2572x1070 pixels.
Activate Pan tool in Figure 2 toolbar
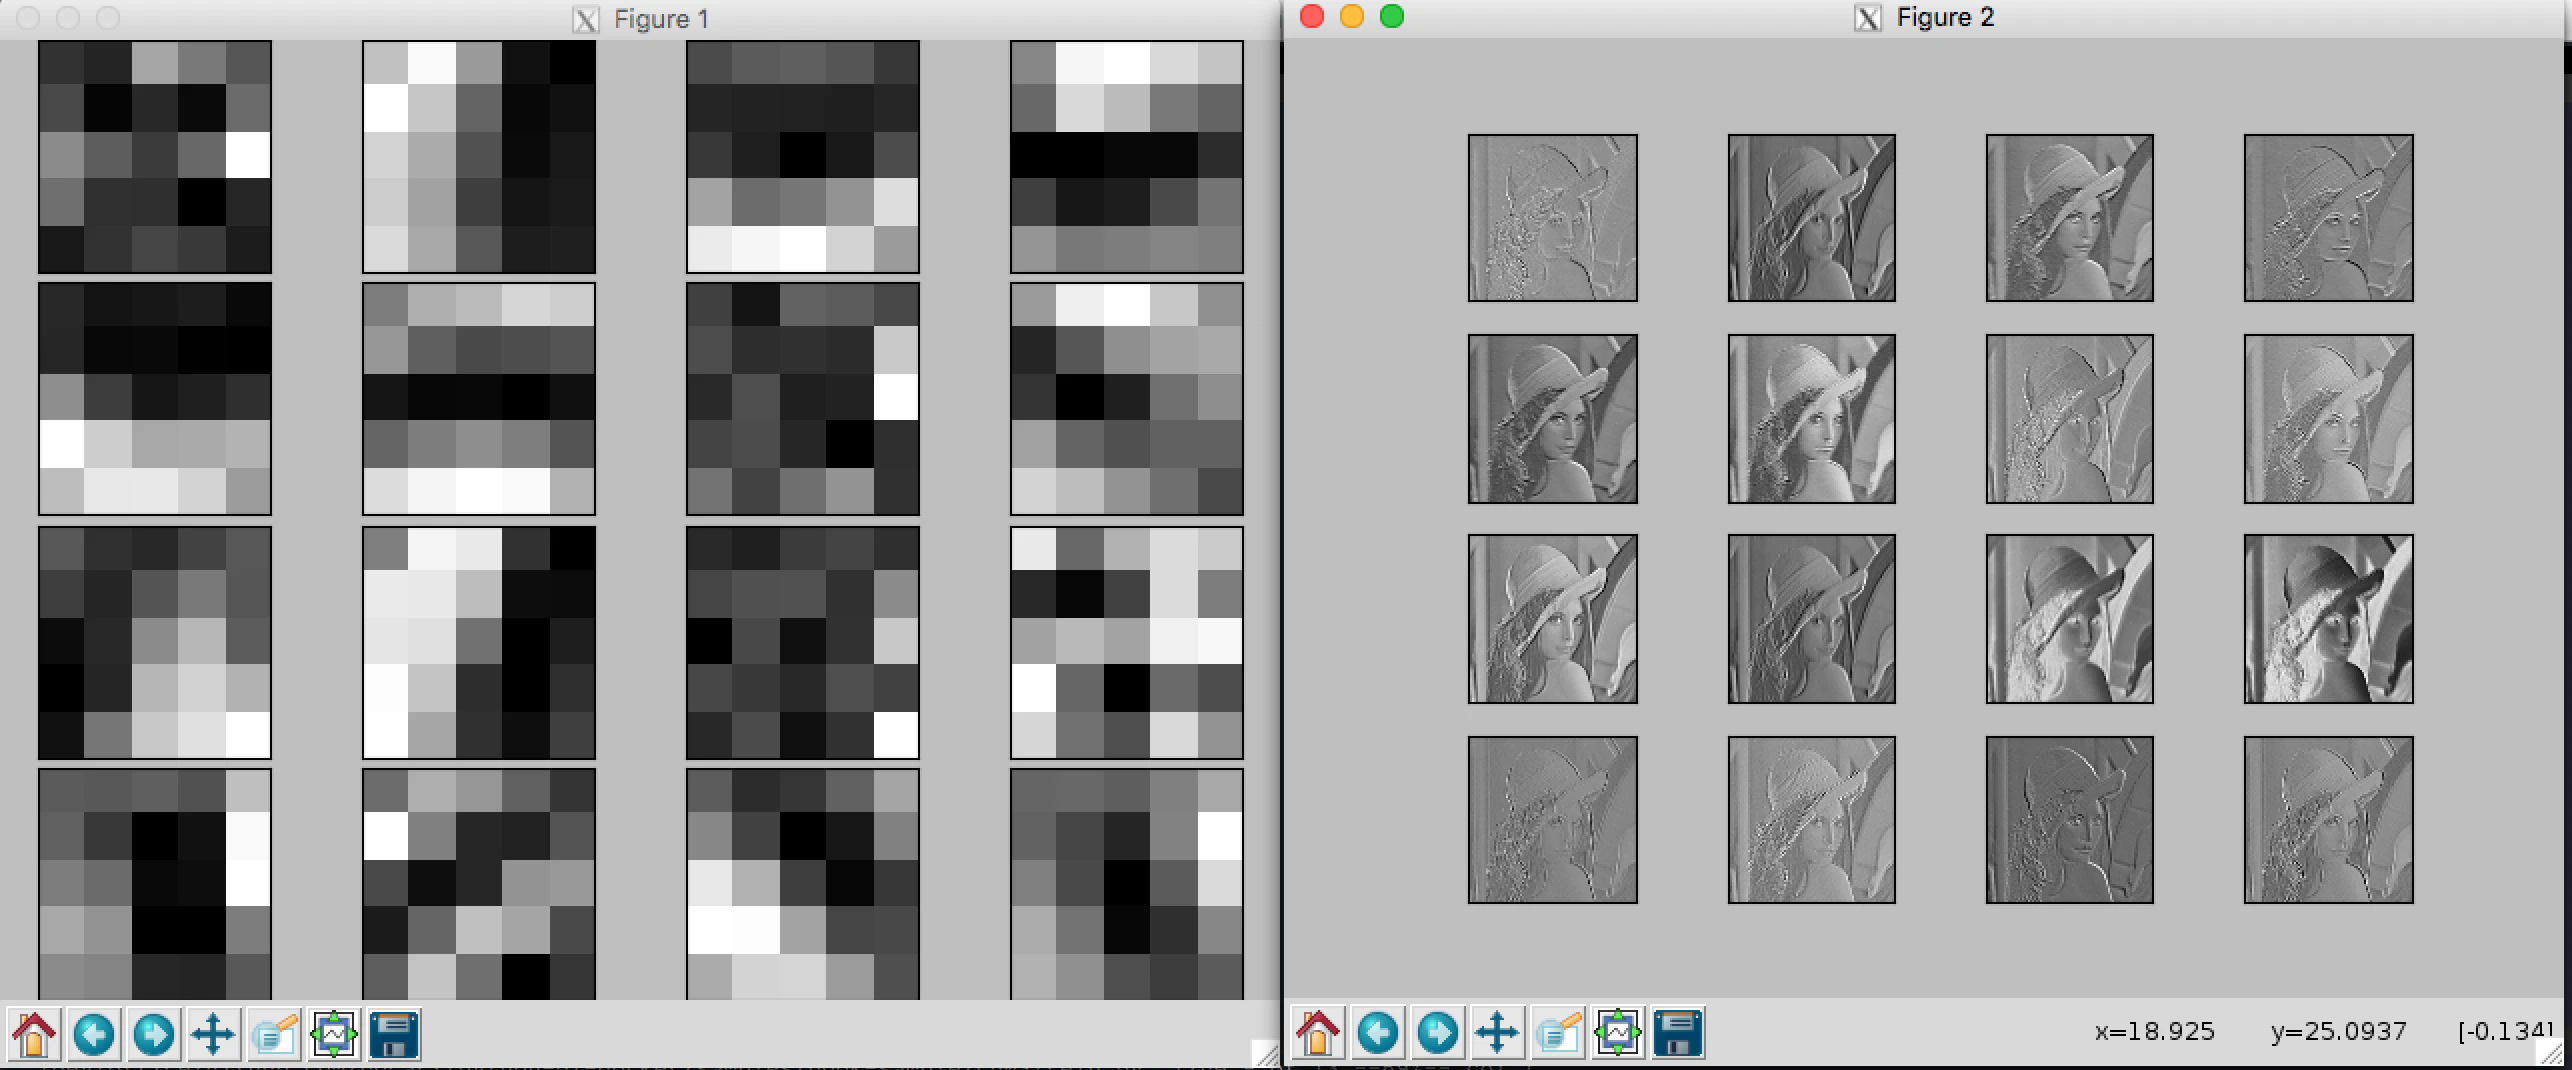(1498, 1032)
